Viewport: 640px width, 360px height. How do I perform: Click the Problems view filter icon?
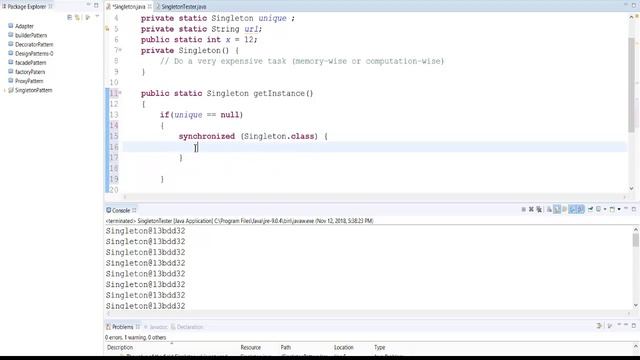pyautogui.click(x=599, y=326)
